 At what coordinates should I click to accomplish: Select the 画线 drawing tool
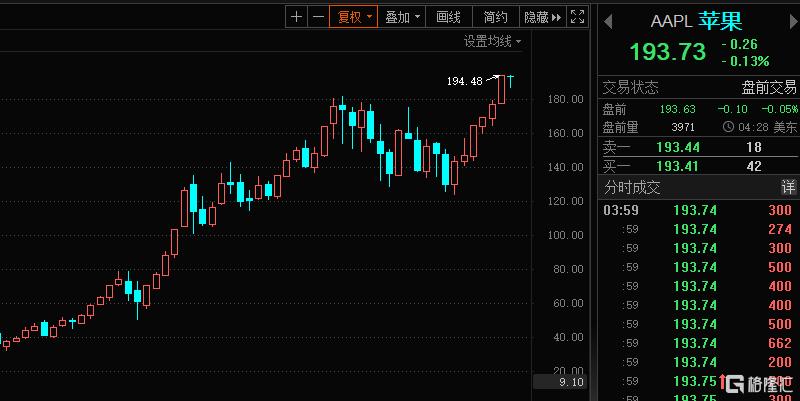pyautogui.click(x=448, y=17)
